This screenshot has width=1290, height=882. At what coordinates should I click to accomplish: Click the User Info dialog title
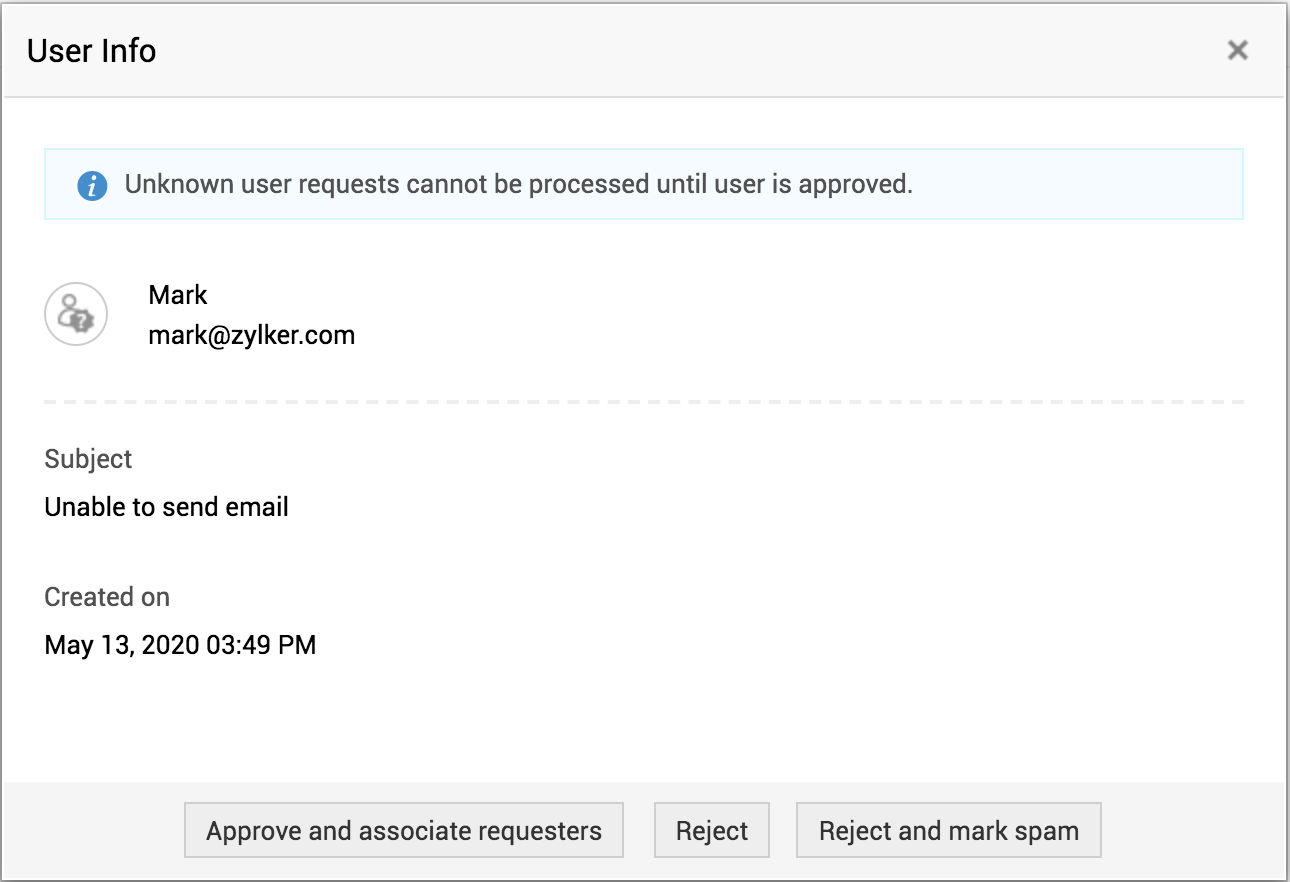92,51
